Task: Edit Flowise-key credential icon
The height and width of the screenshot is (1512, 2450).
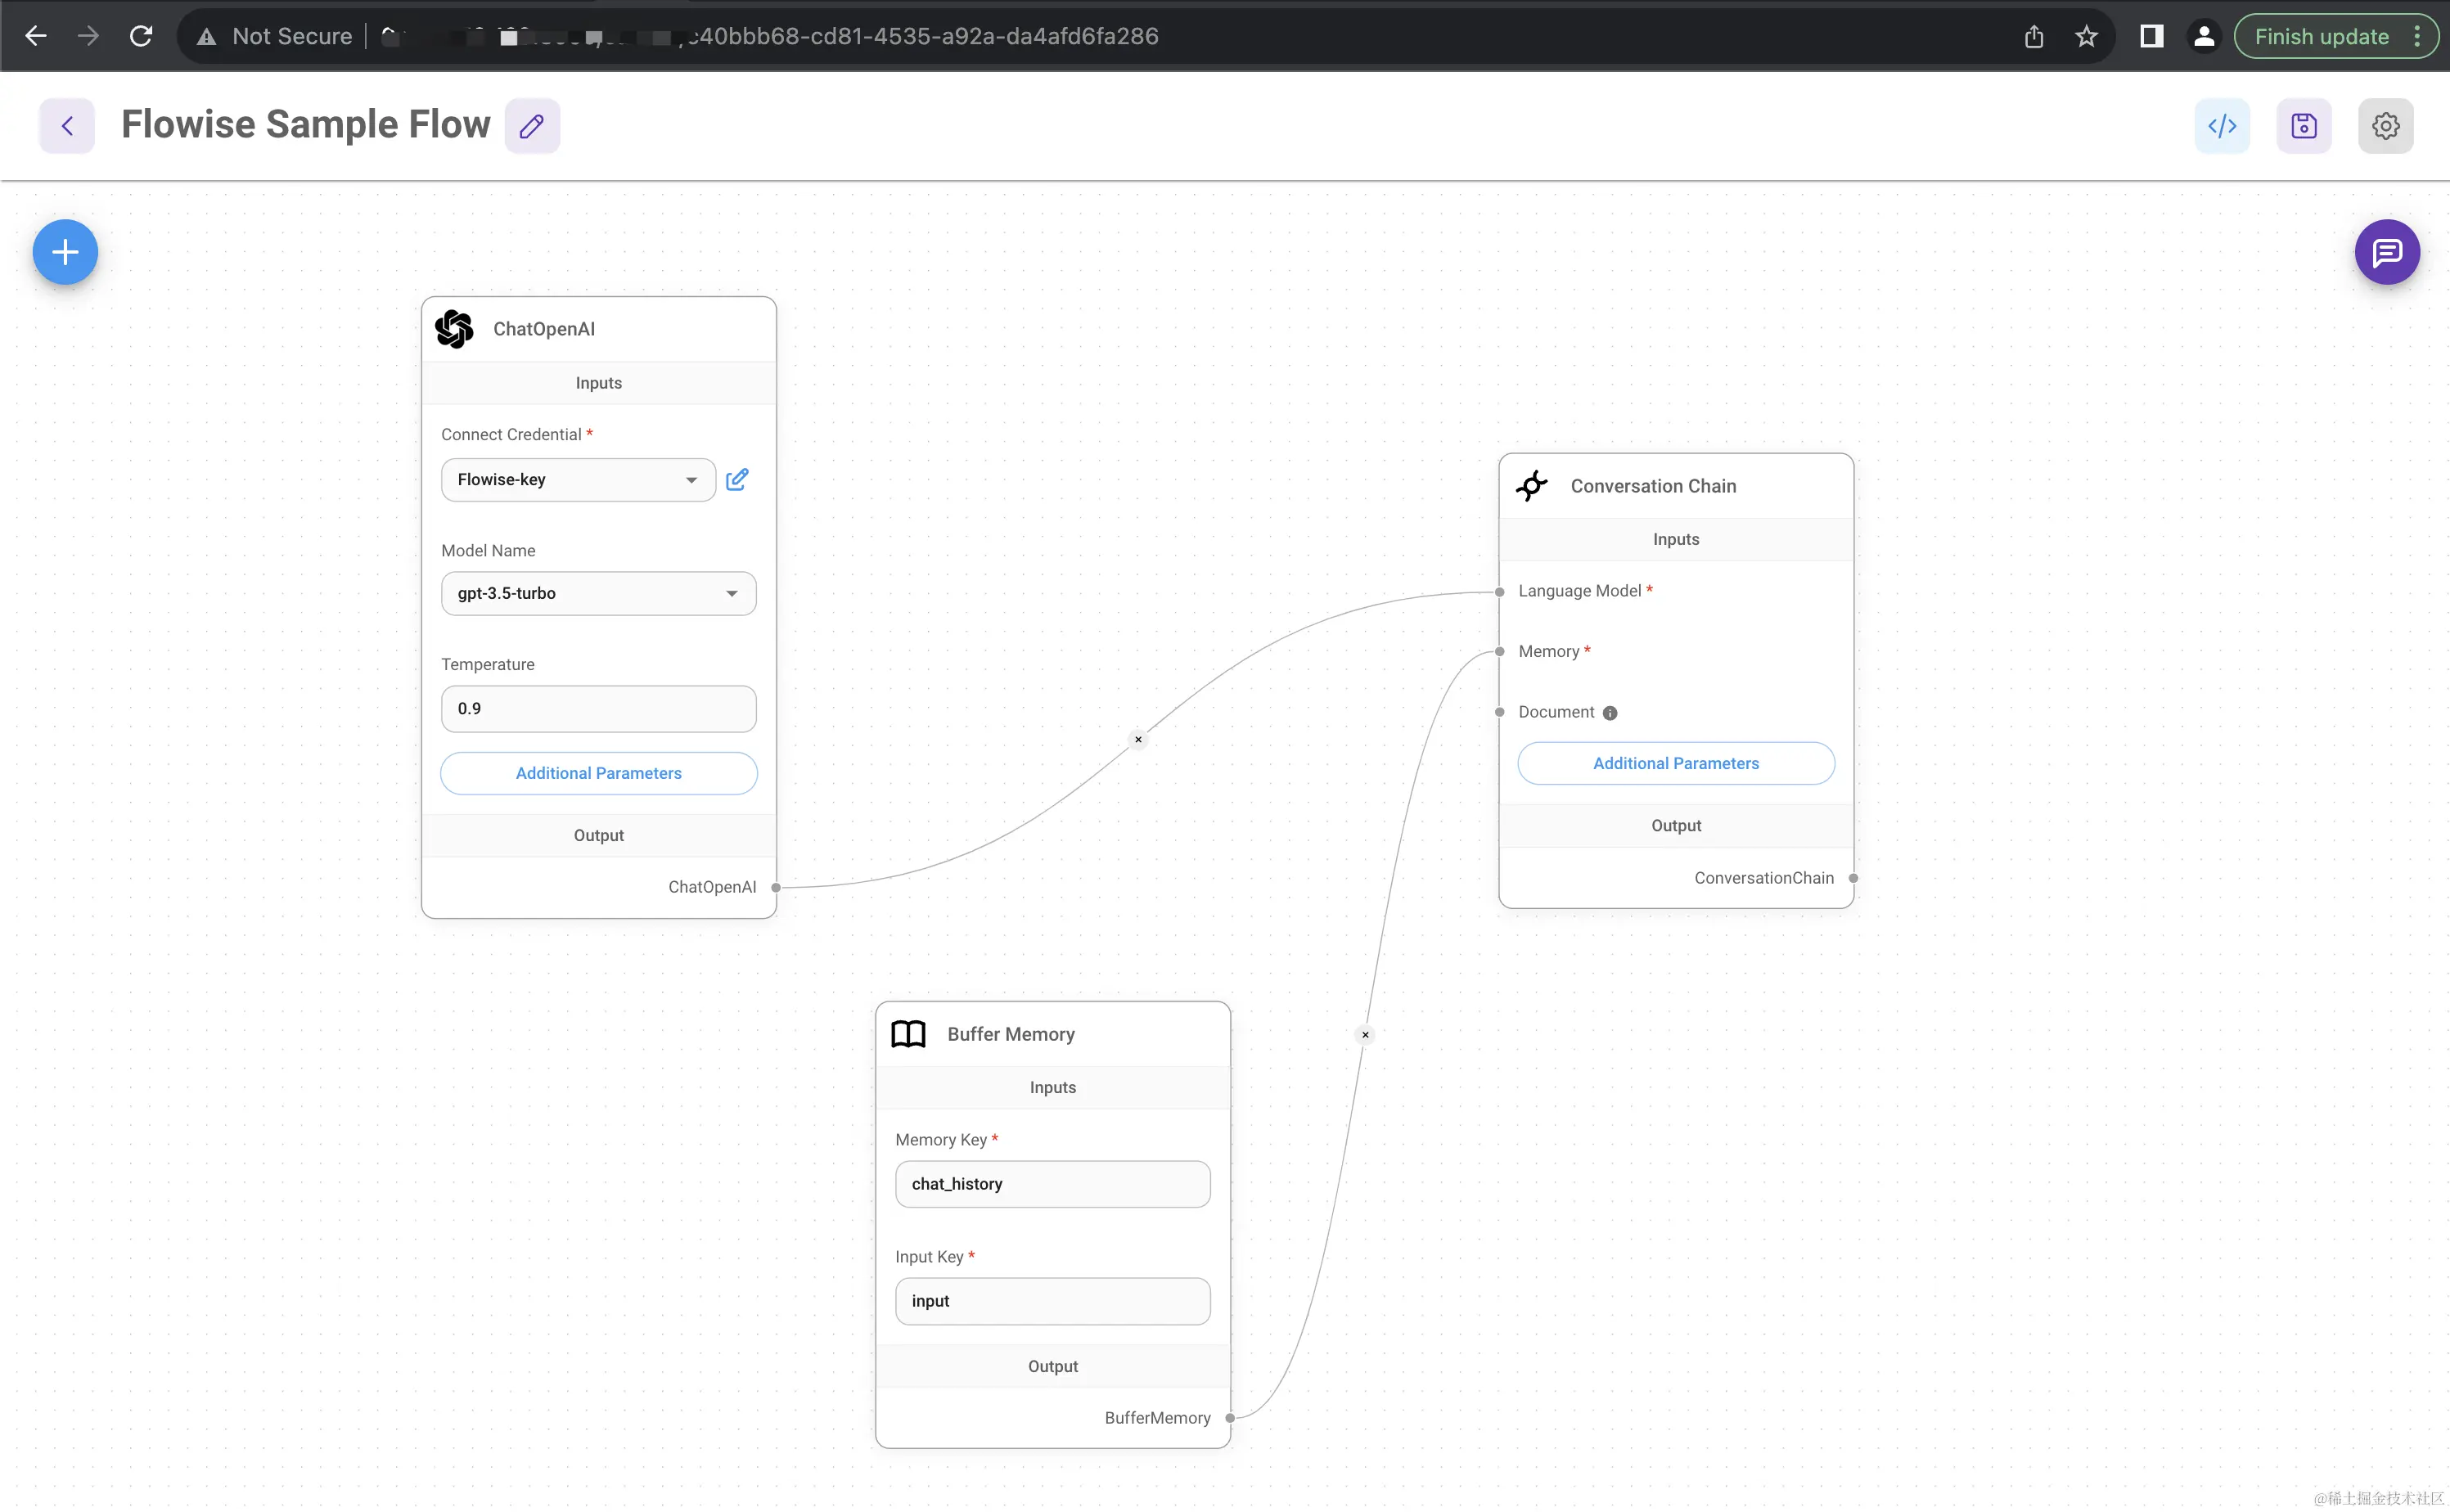Action: point(737,480)
